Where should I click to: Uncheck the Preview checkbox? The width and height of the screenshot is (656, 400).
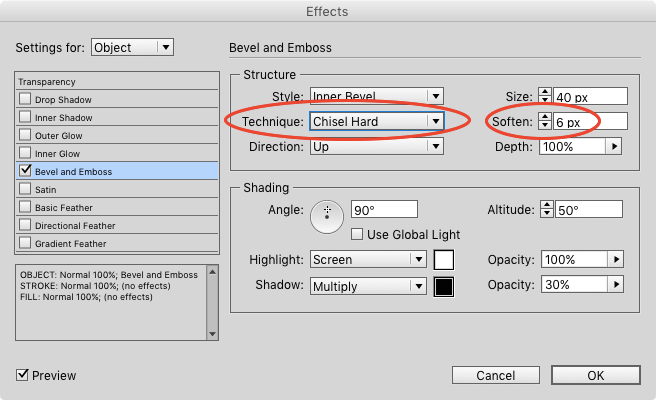point(24,375)
